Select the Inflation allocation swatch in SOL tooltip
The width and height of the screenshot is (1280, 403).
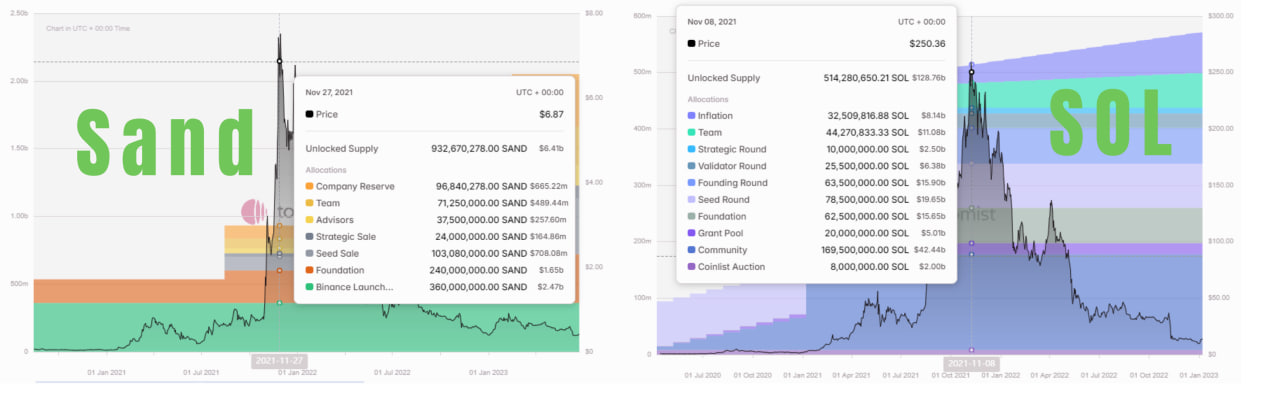(692, 116)
